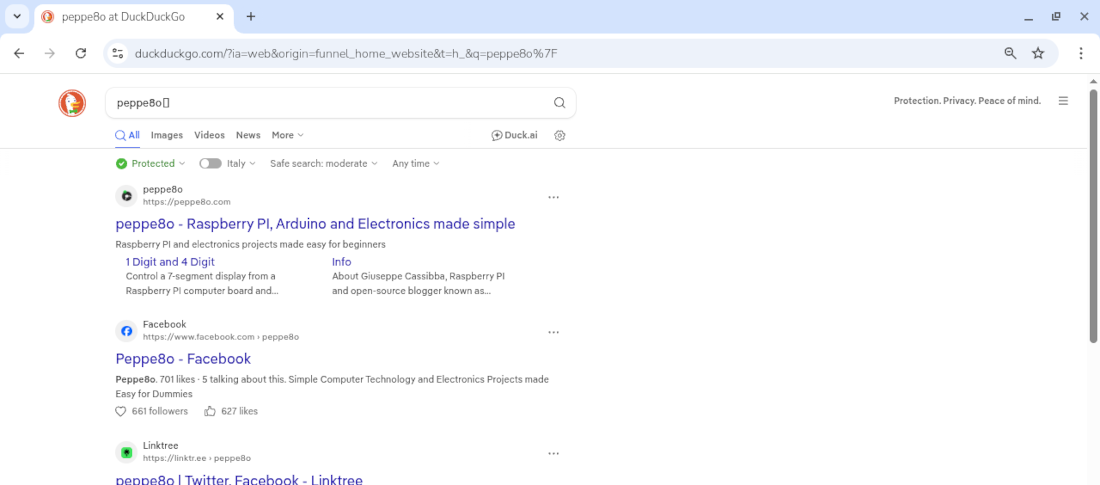This screenshot has height=485, width=1100.
Task: Click the zoom magnifier icon in address bar
Action: click(x=1010, y=53)
